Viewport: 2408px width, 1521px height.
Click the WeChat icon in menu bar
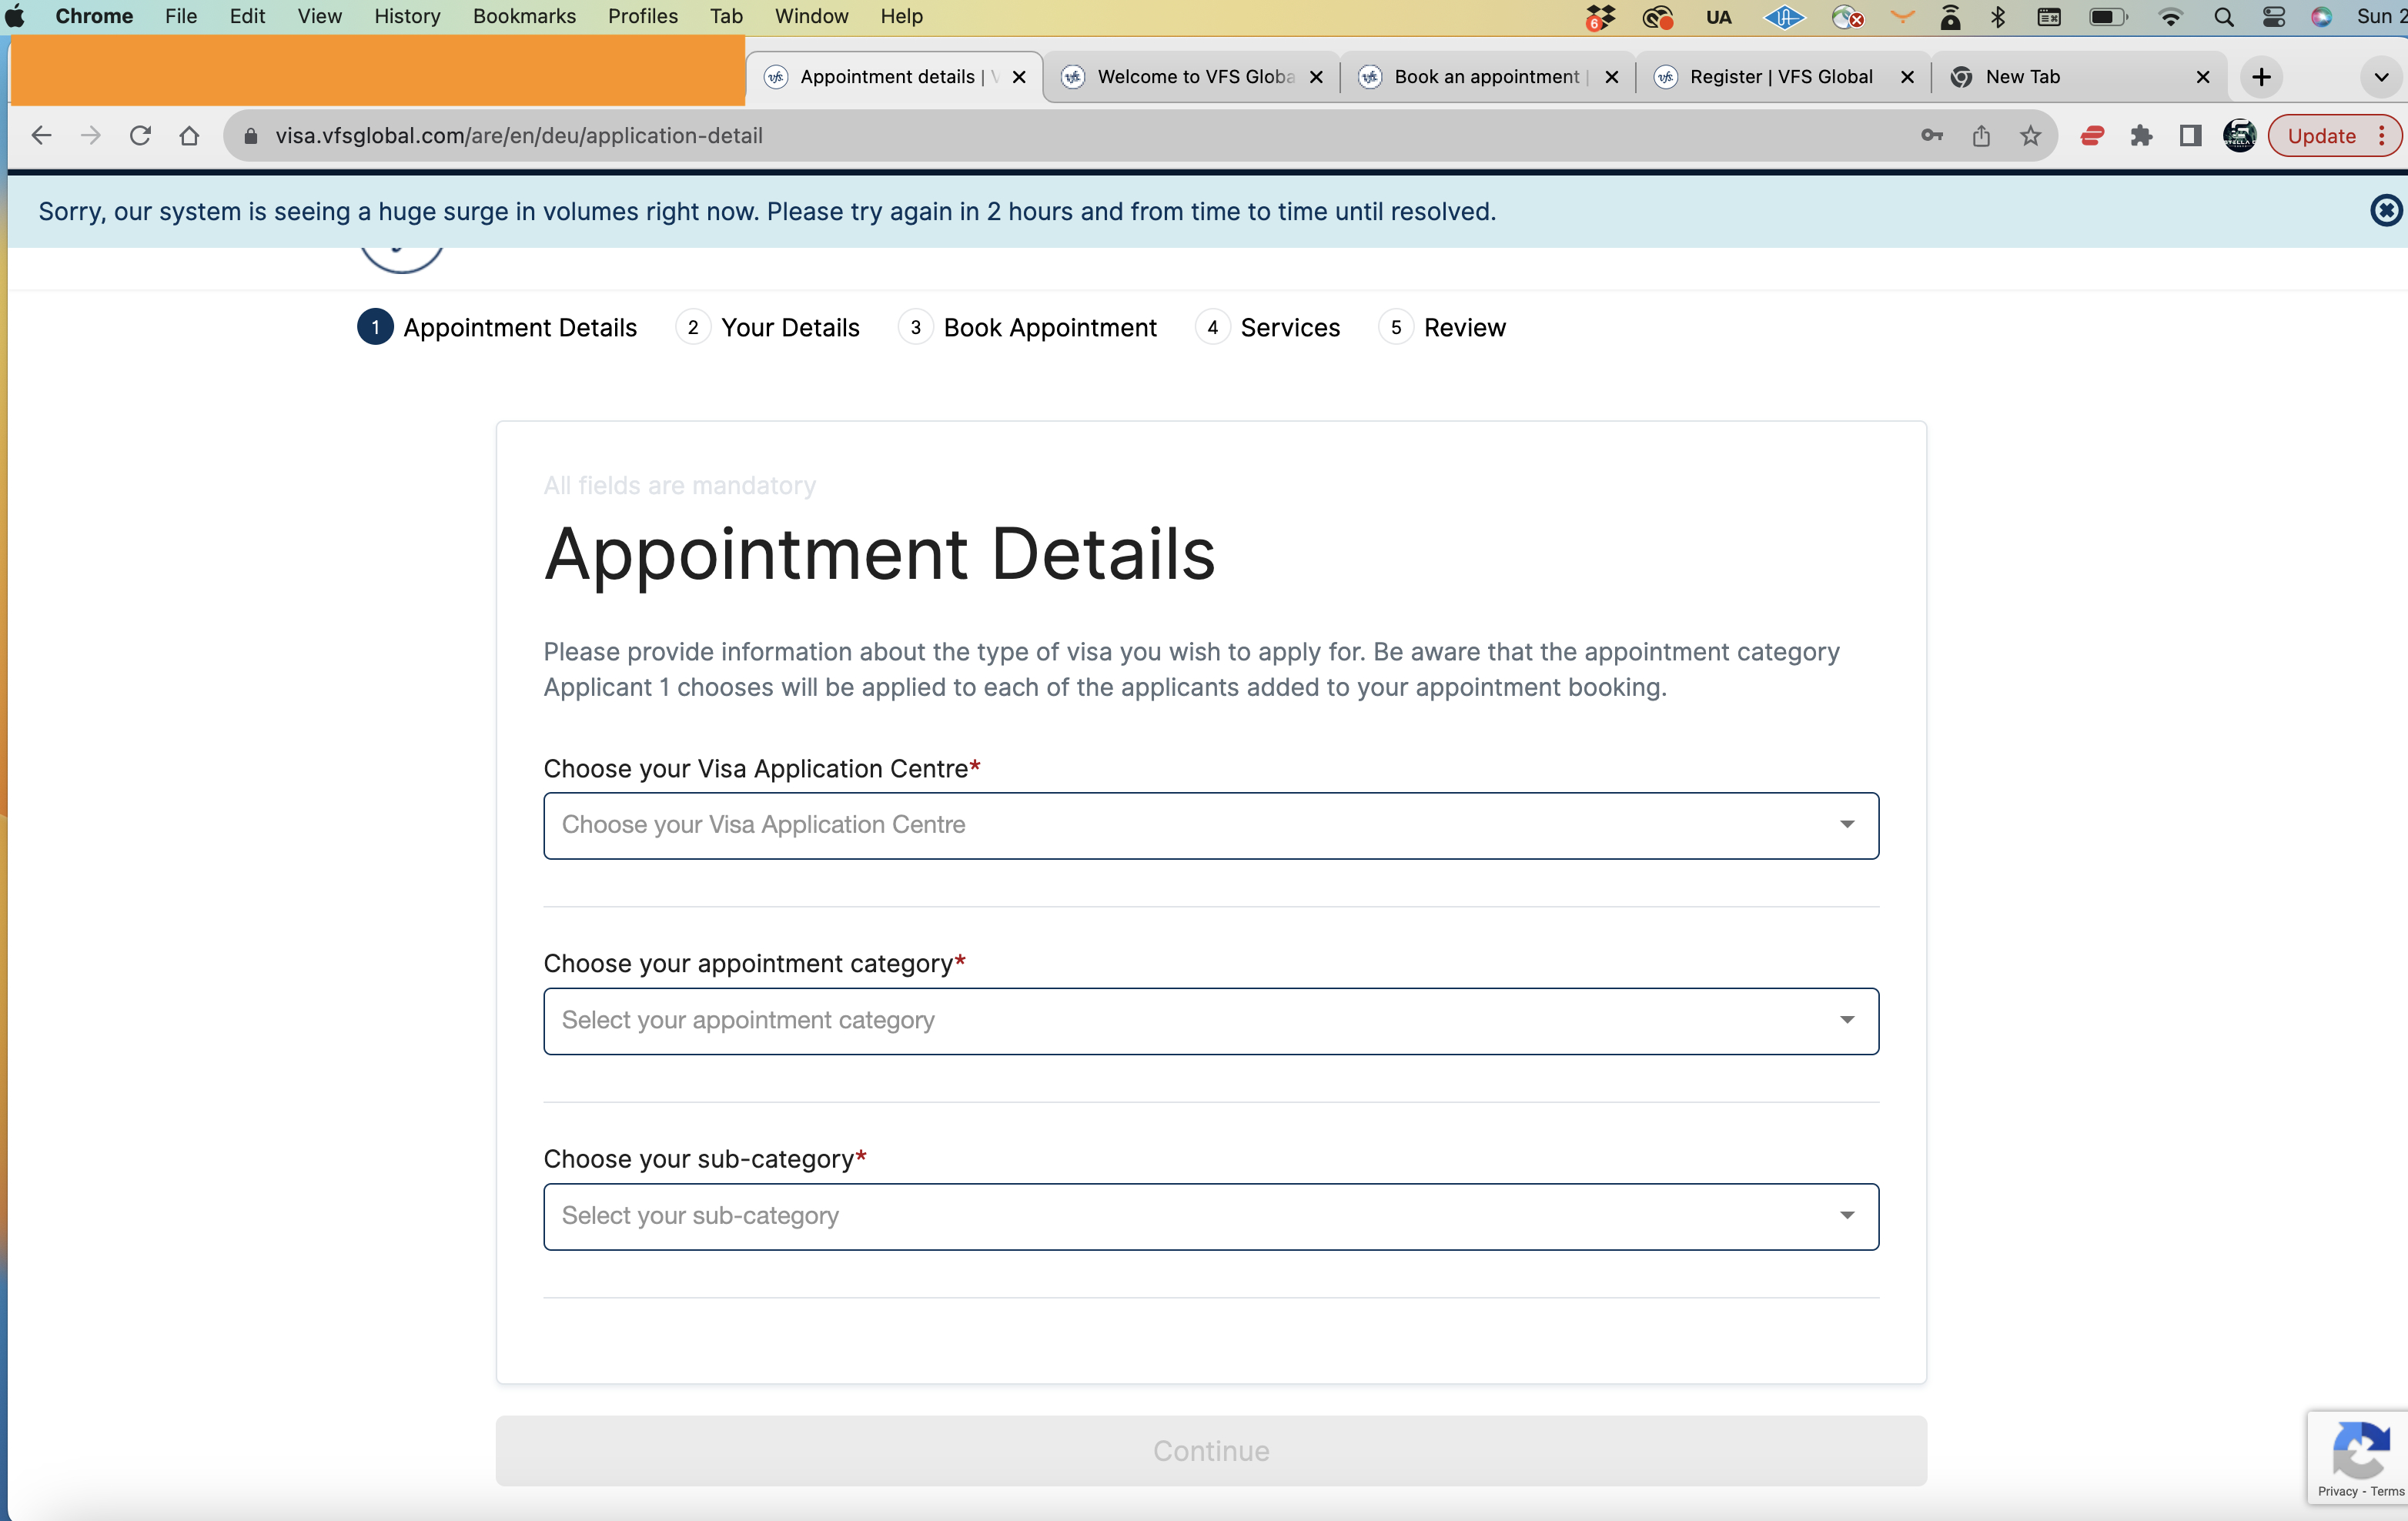pyautogui.click(x=1654, y=18)
